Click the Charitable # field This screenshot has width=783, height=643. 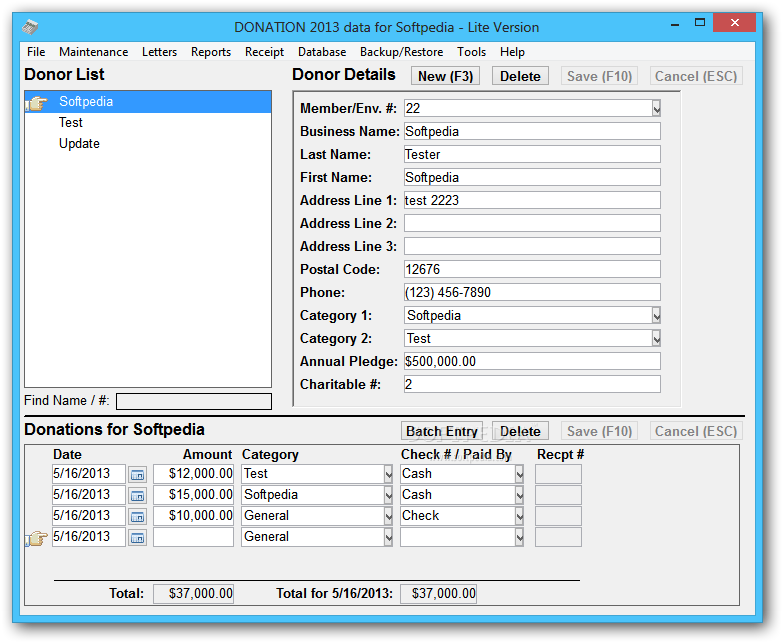pos(532,384)
